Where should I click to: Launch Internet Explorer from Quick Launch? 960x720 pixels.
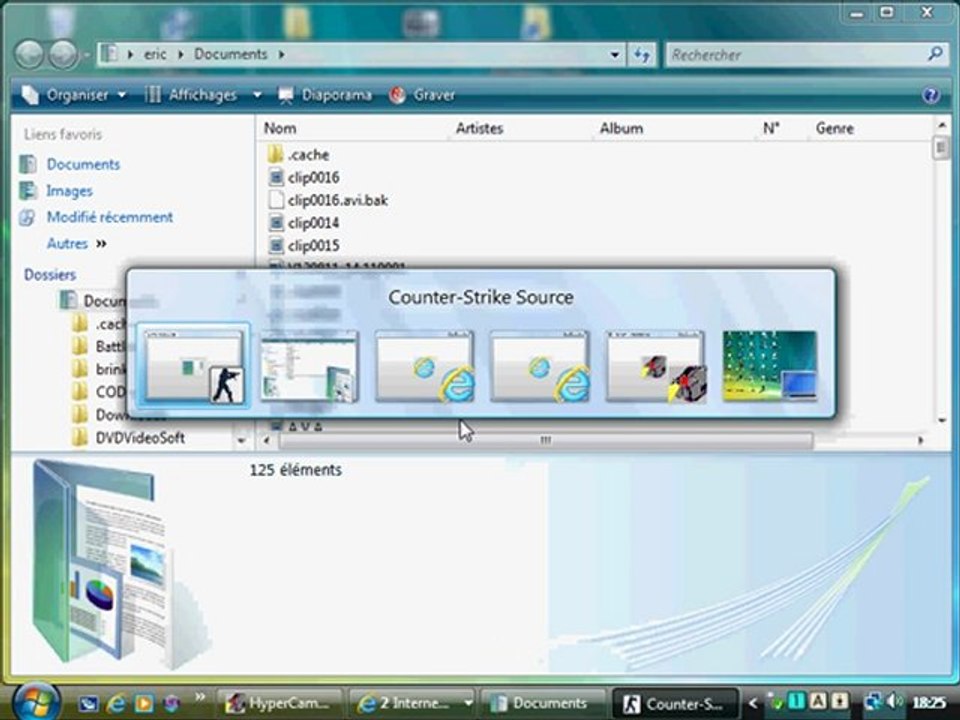[x=116, y=703]
